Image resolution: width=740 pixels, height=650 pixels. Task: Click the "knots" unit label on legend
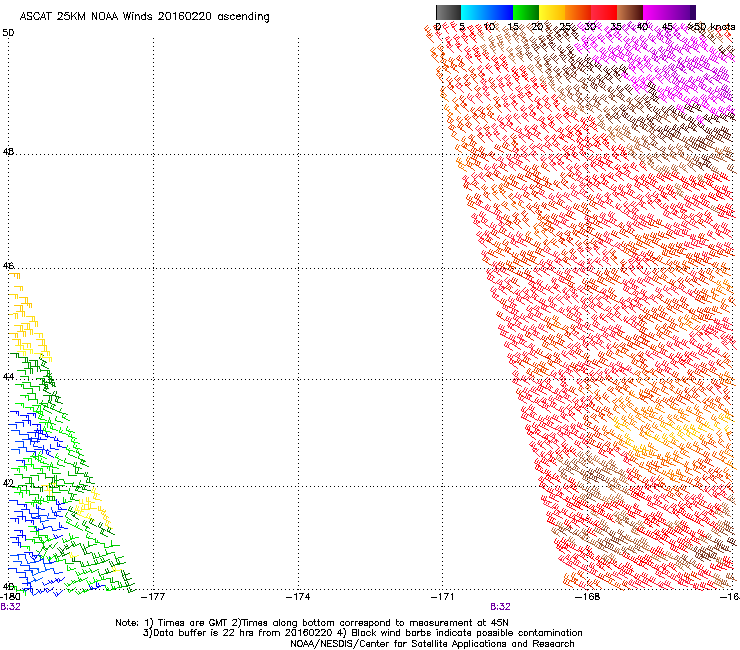tap(723, 26)
